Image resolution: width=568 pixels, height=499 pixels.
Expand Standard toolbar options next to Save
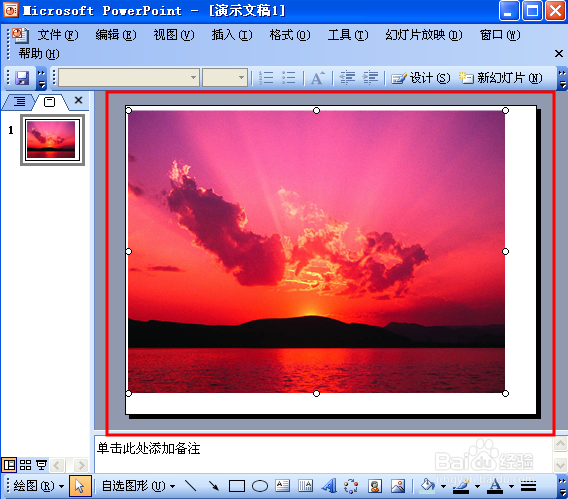tap(42, 78)
